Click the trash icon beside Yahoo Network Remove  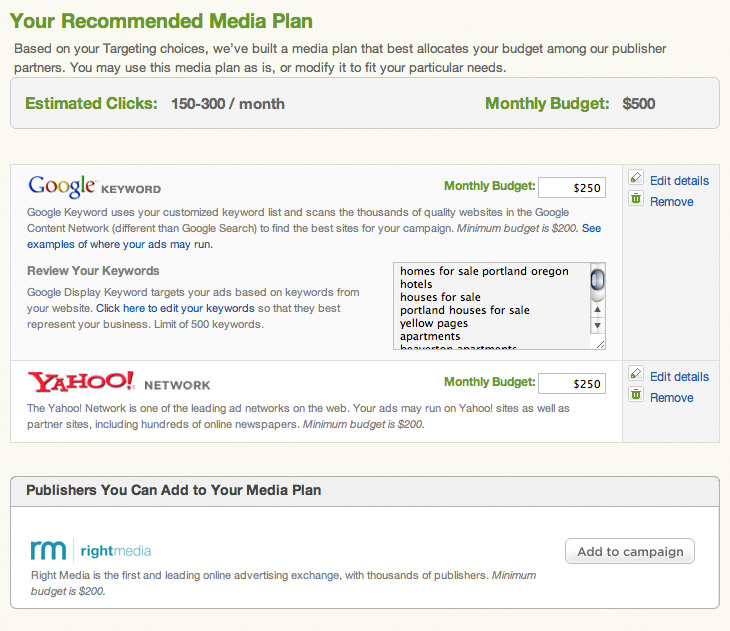(x=636, y=394)
